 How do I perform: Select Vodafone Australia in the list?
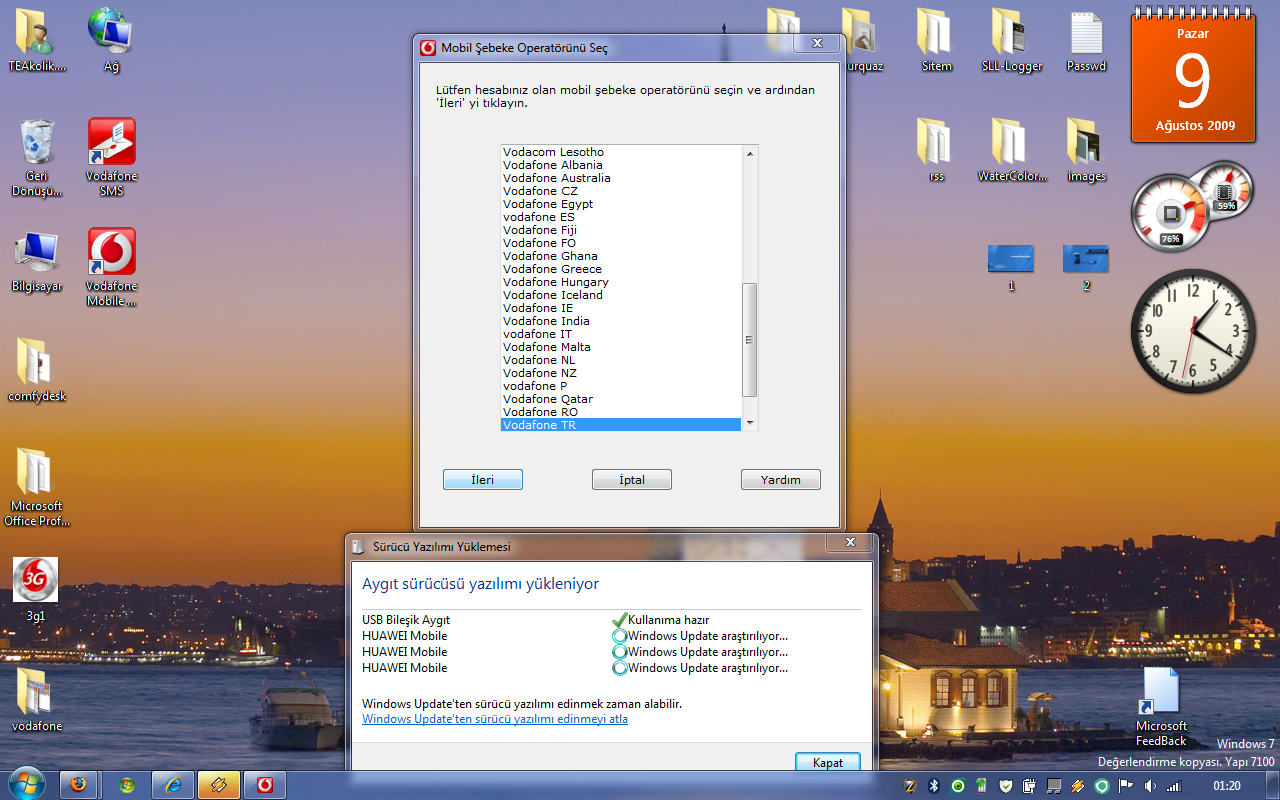621,178
